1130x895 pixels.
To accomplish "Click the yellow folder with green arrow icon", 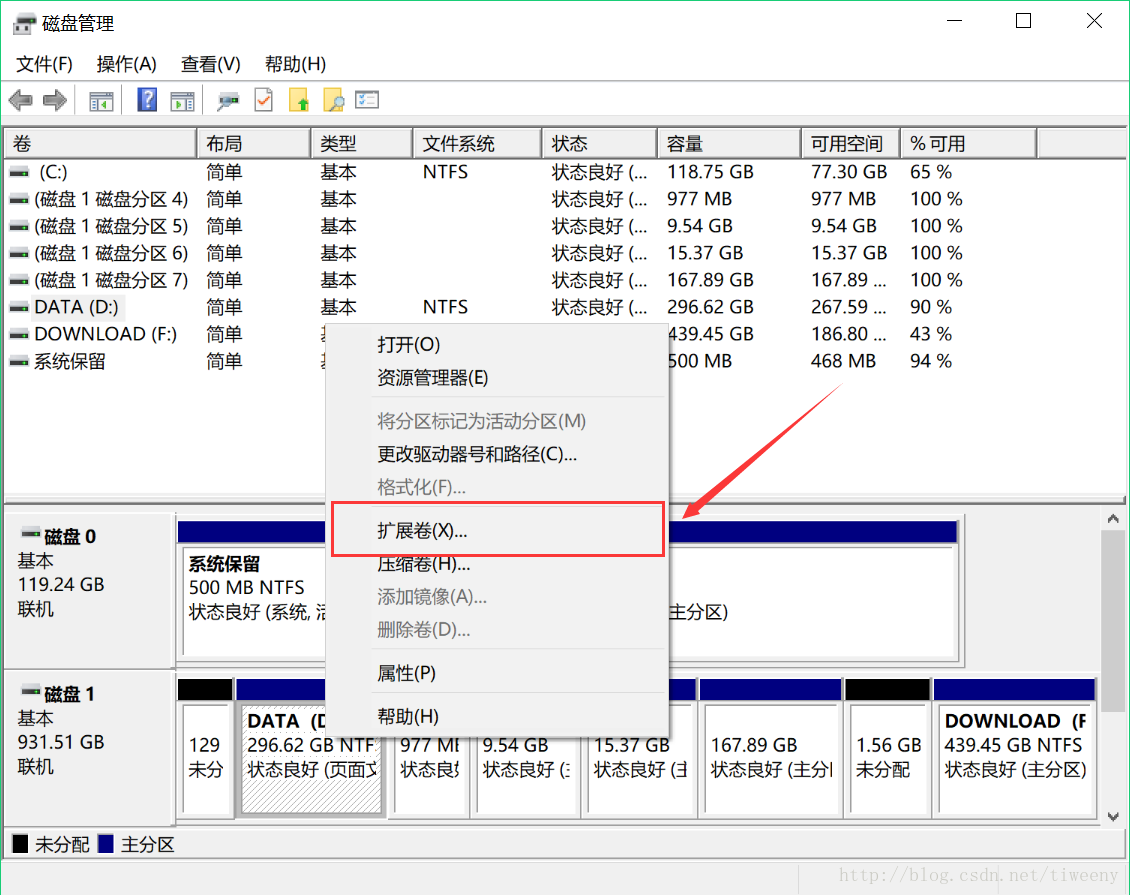I will (x=298, y=100).
